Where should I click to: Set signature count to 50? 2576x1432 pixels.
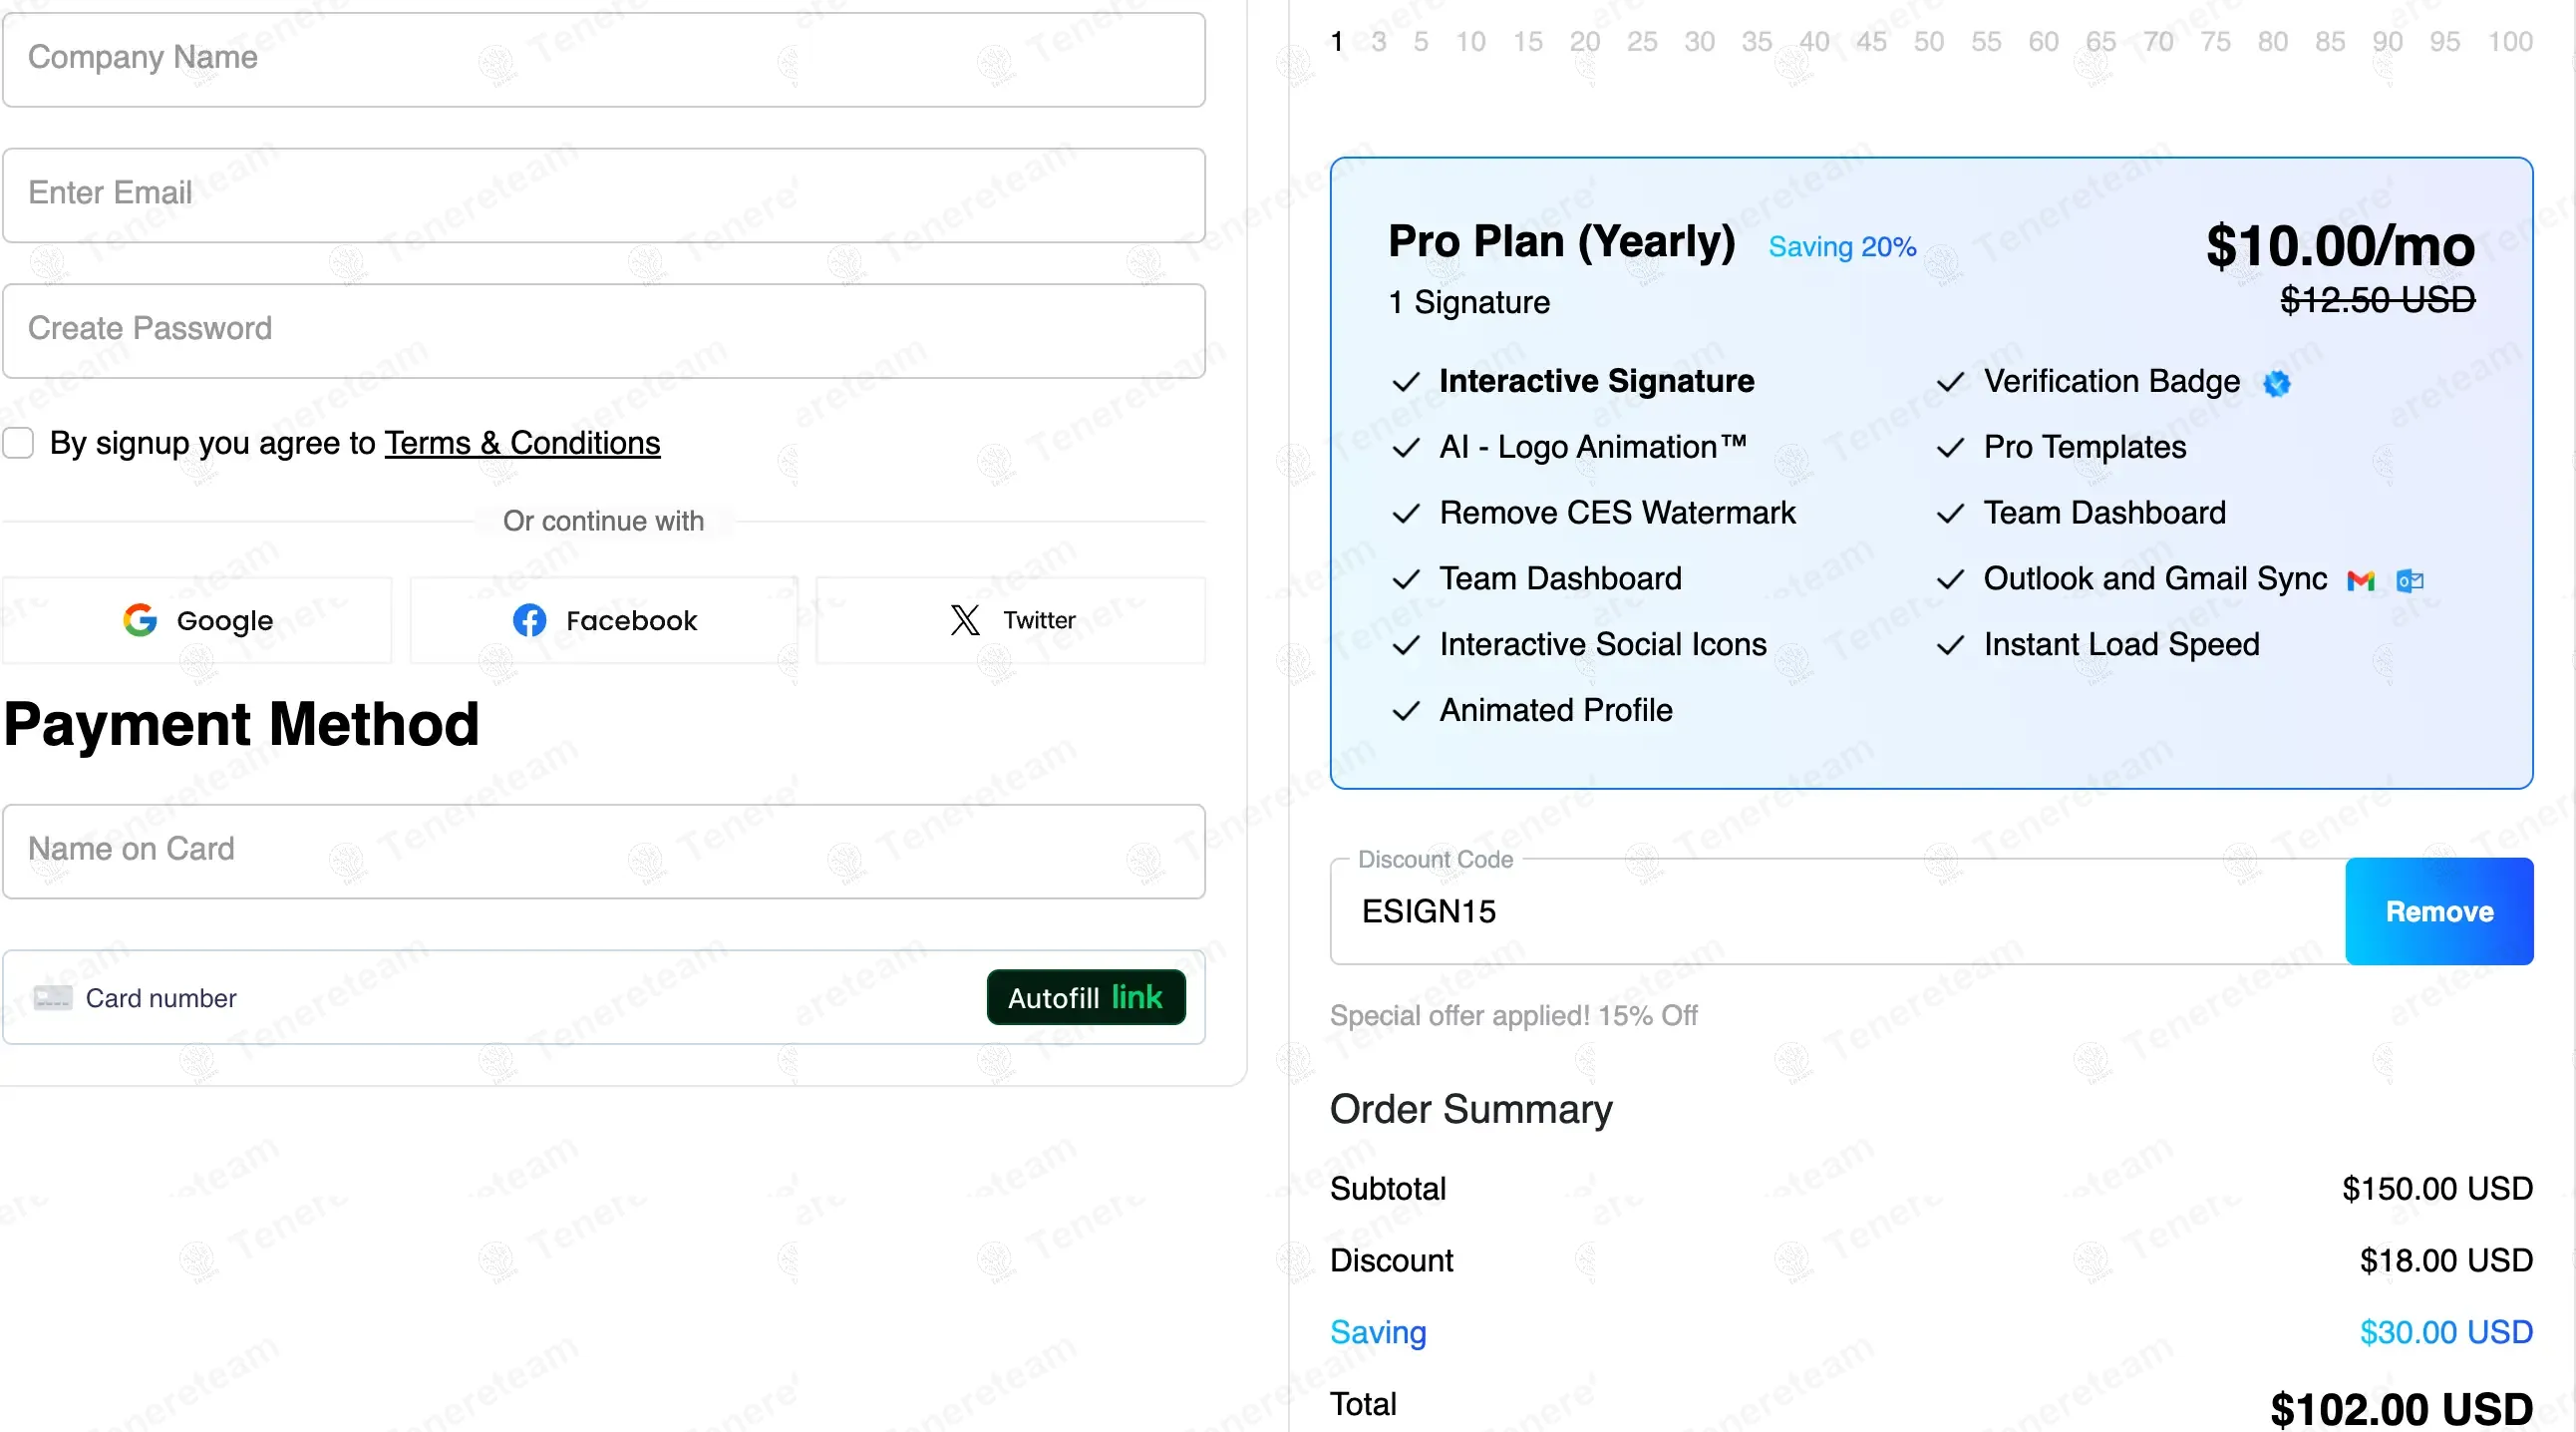(x=1929, y=42)
